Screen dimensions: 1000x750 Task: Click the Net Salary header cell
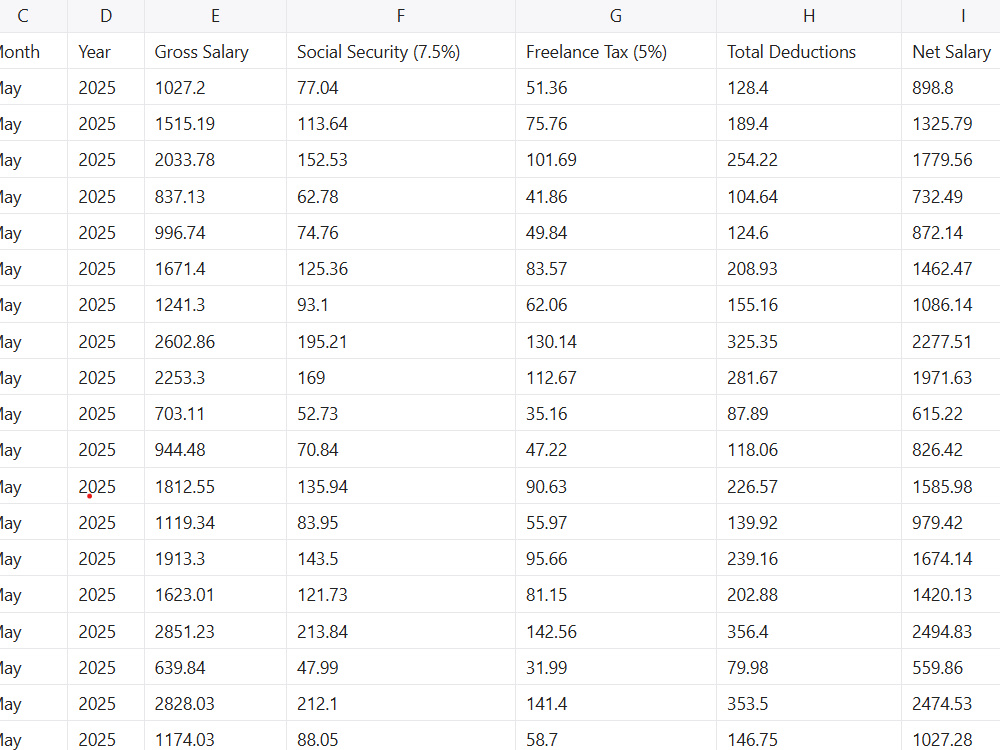951,51
